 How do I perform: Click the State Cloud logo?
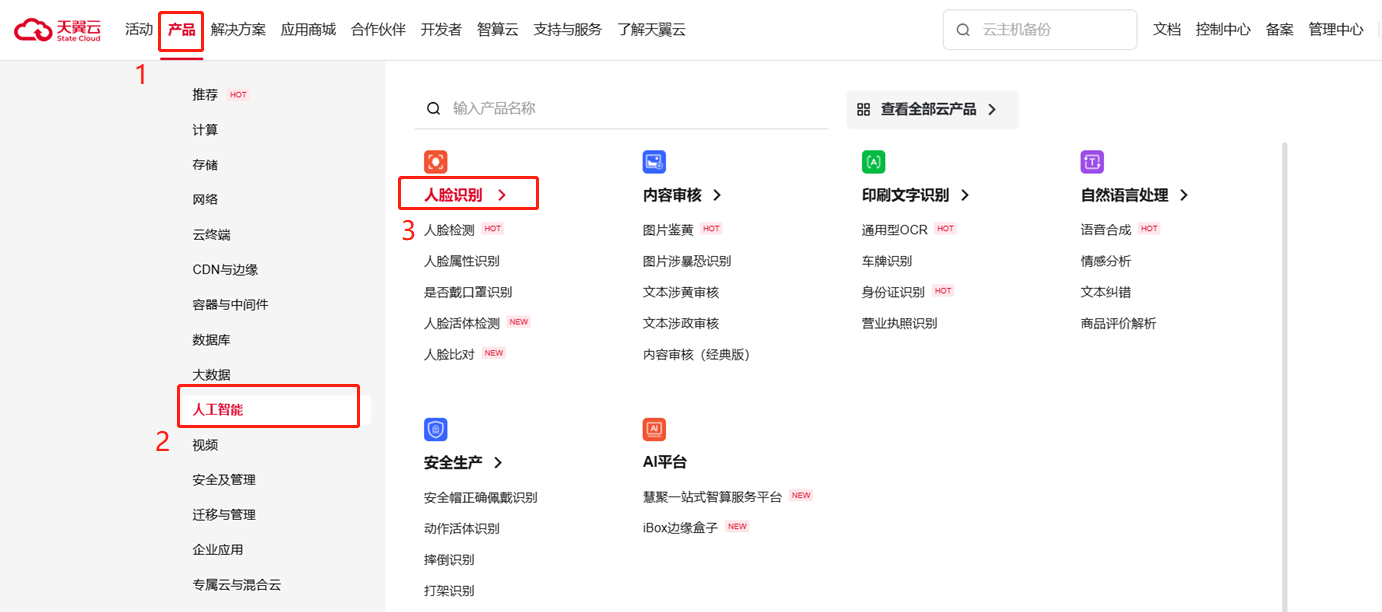(x=58, y=30)
